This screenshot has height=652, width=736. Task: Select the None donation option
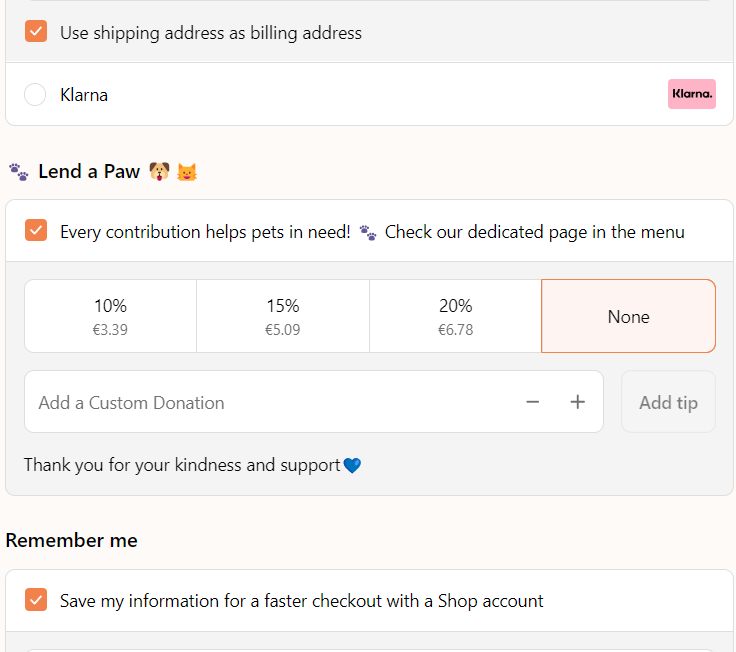click(628, 316)
